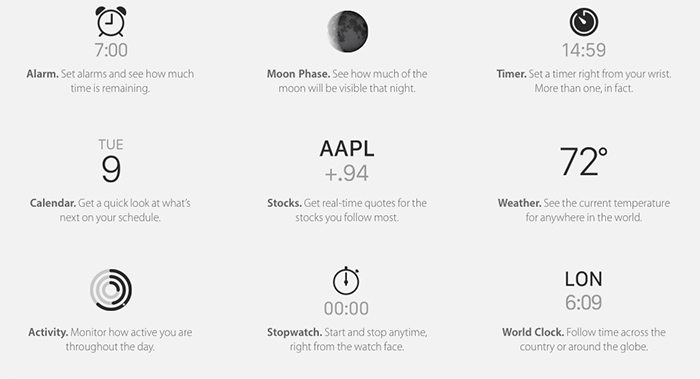Screen dimensions: 700x379
Task: Open the Moon Phase description
Action: click(347, 81)
